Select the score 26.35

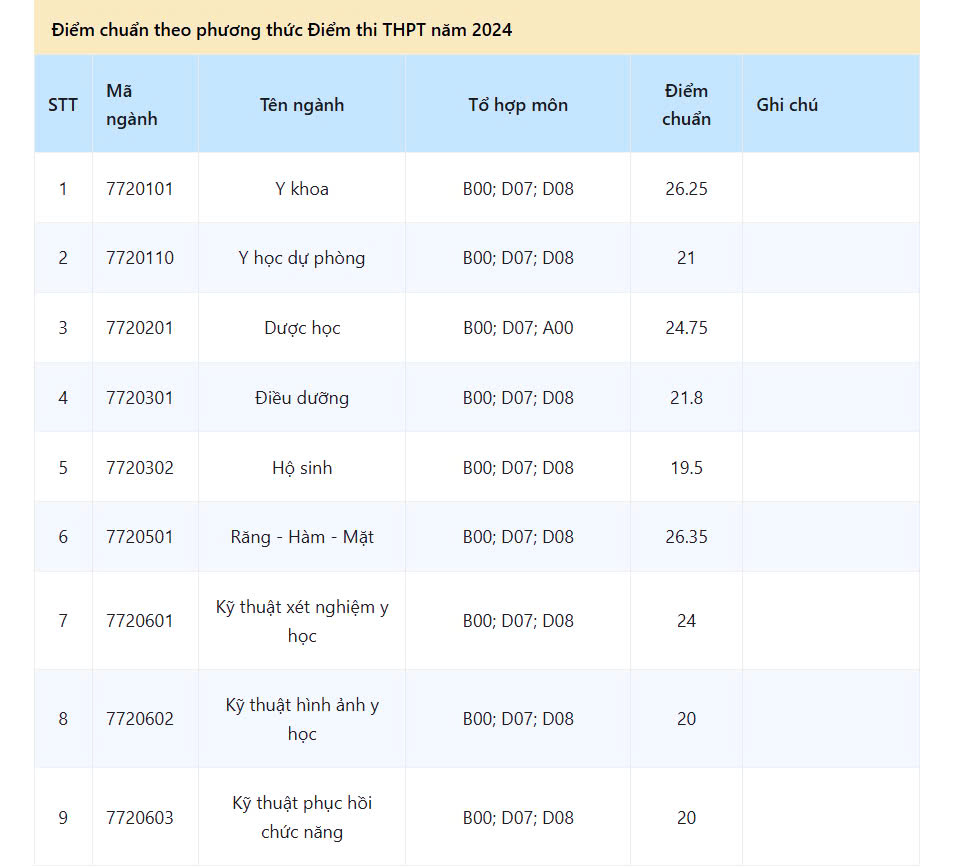pos(687,537)
